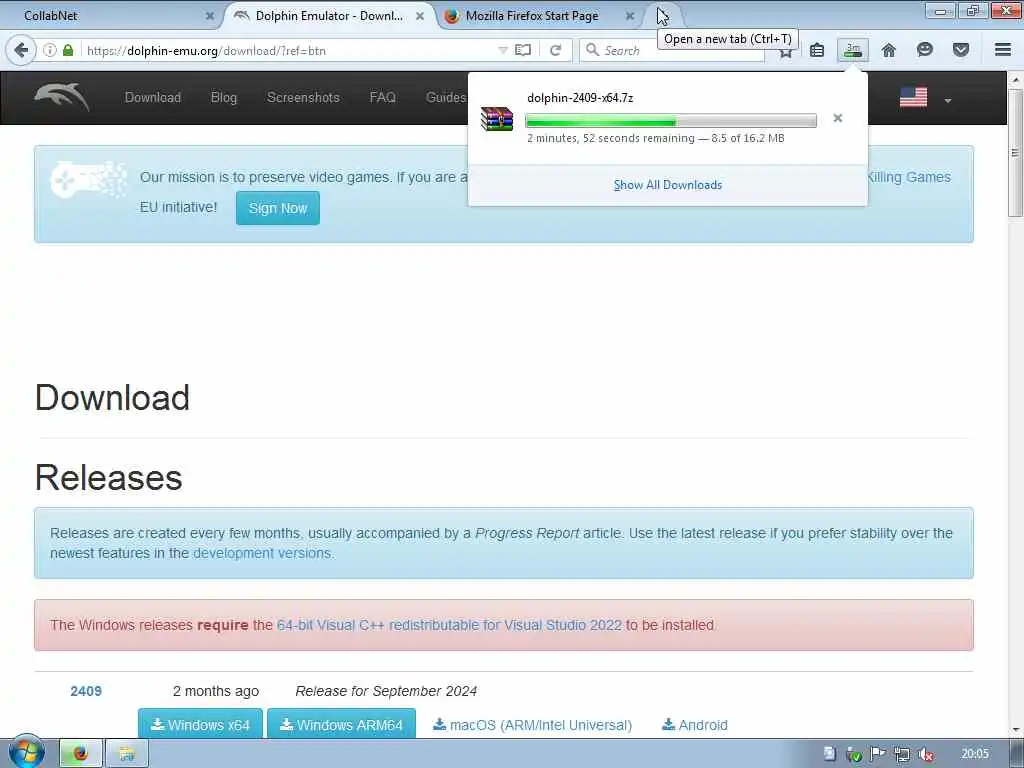Viewport: 1024px width, 768px height.
Task: Open the FAQ nav menu item
Action: [x=382, y=97]
